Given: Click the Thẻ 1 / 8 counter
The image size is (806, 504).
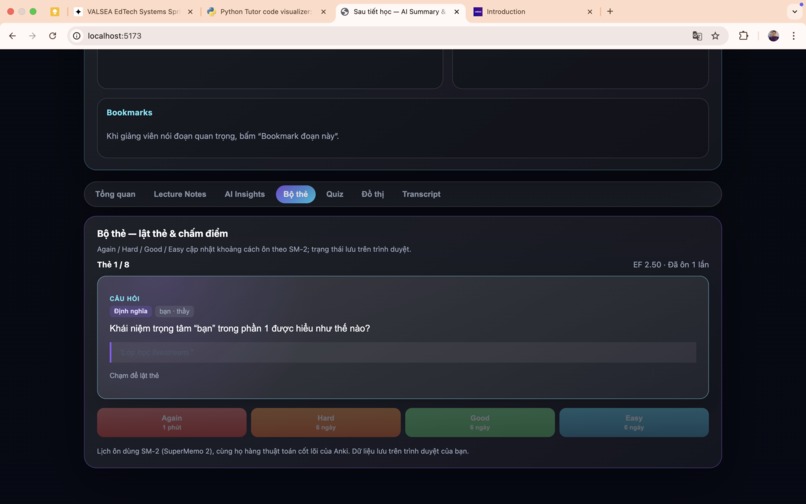Looking at the screenshot, I should click(x=113, y=264).
